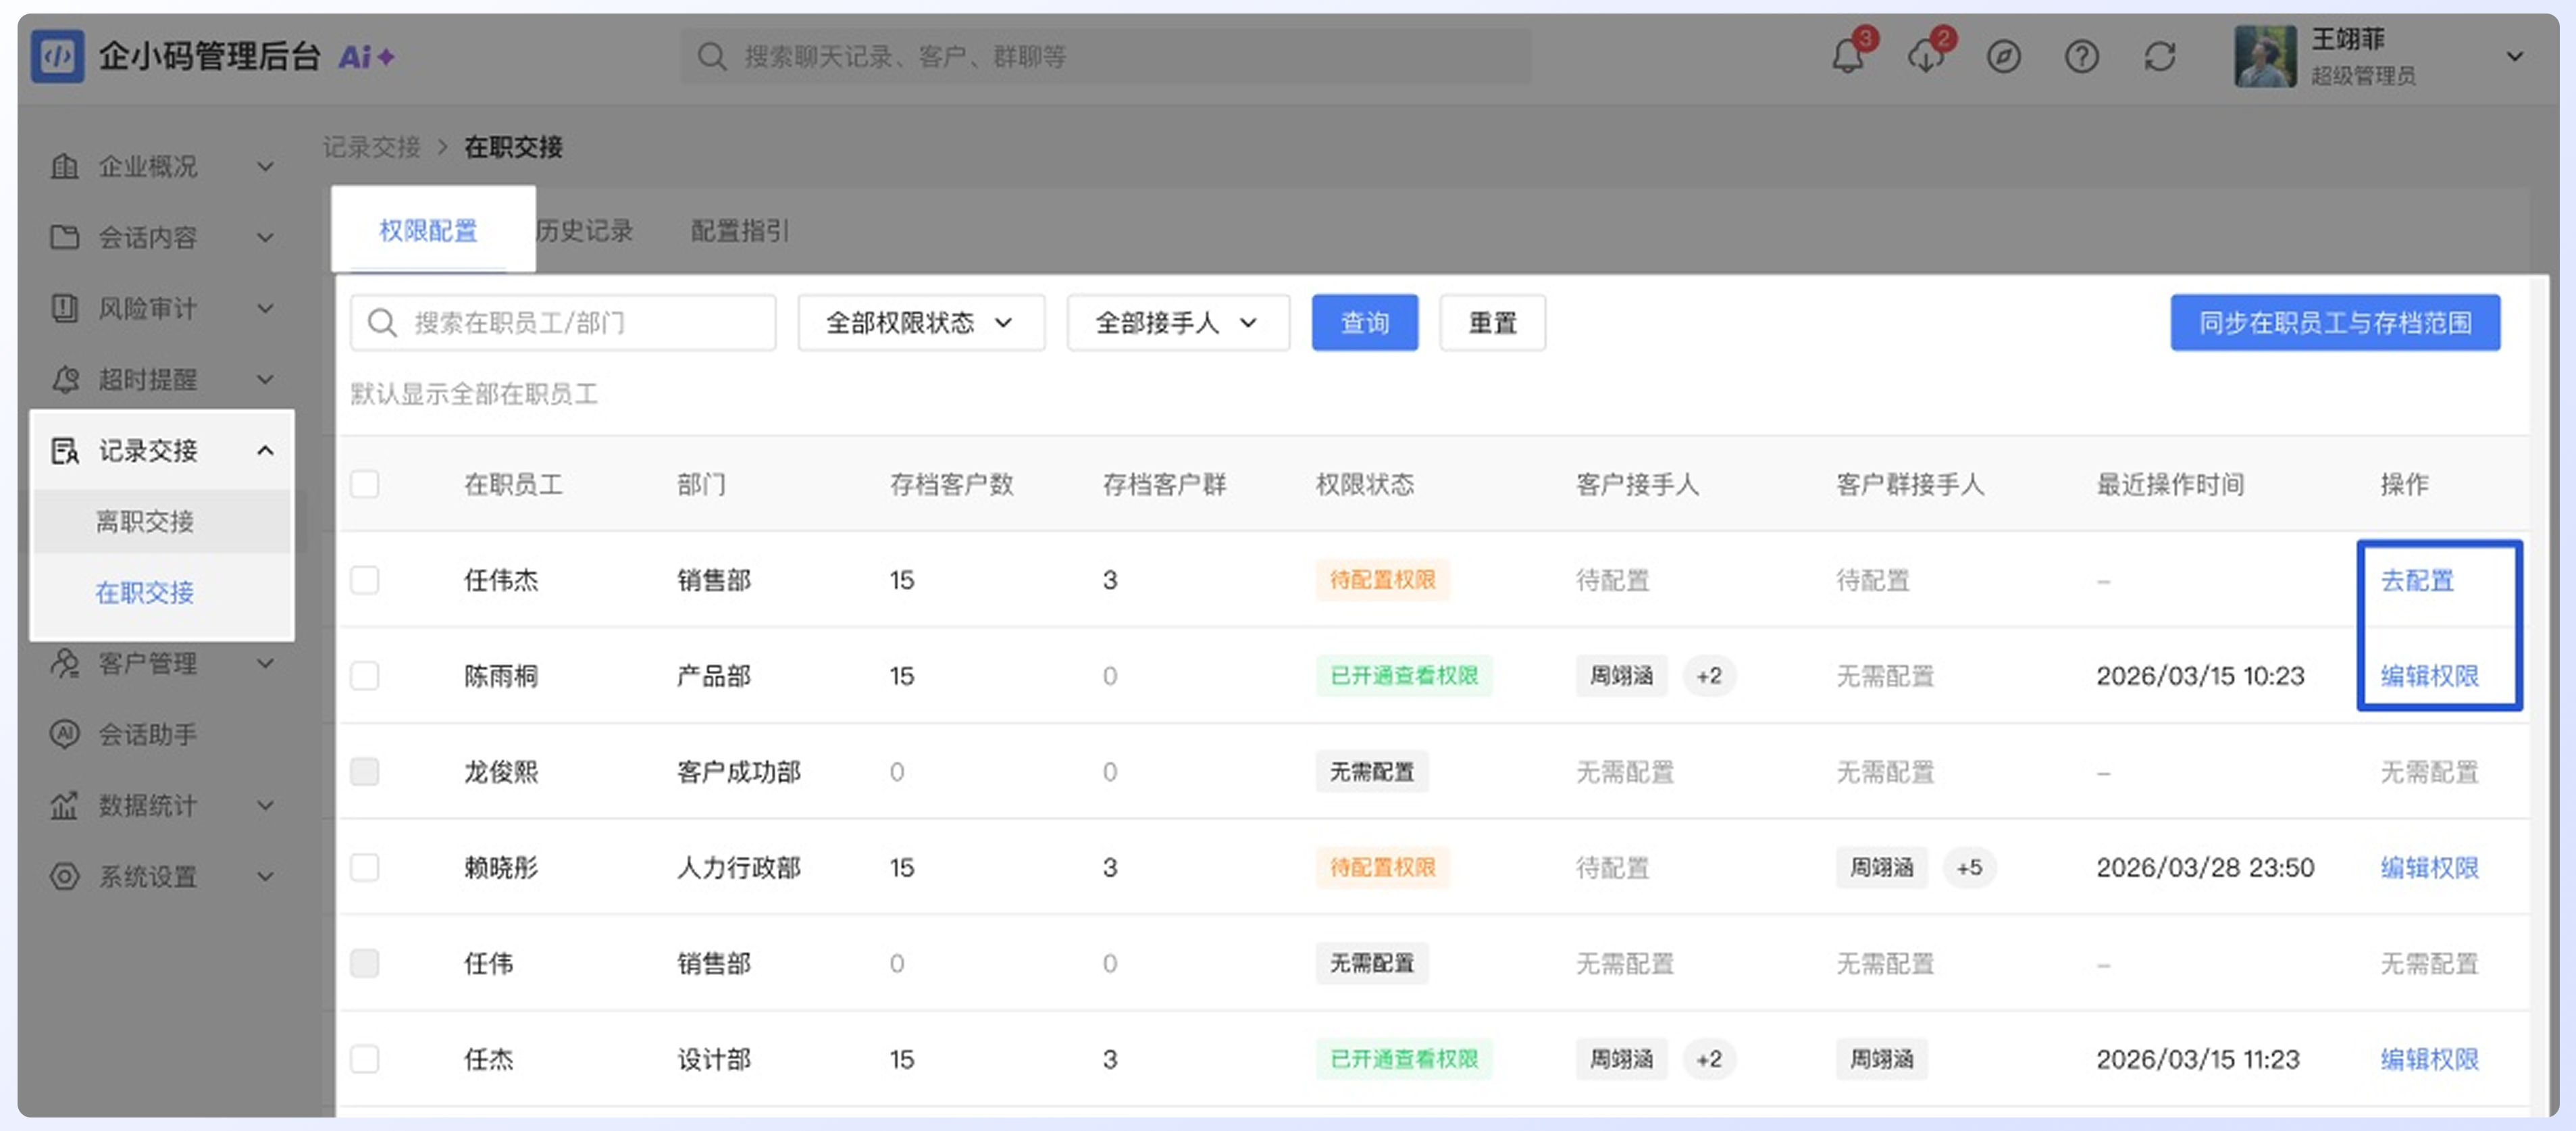
Task: Click the 企小码 logo icon
Action: click(57, 56)
